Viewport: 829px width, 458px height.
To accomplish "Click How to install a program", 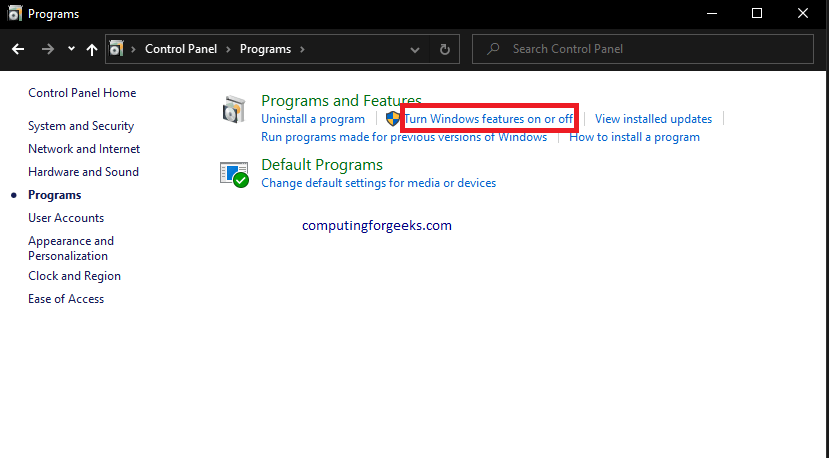I will (x=634, y=137).
